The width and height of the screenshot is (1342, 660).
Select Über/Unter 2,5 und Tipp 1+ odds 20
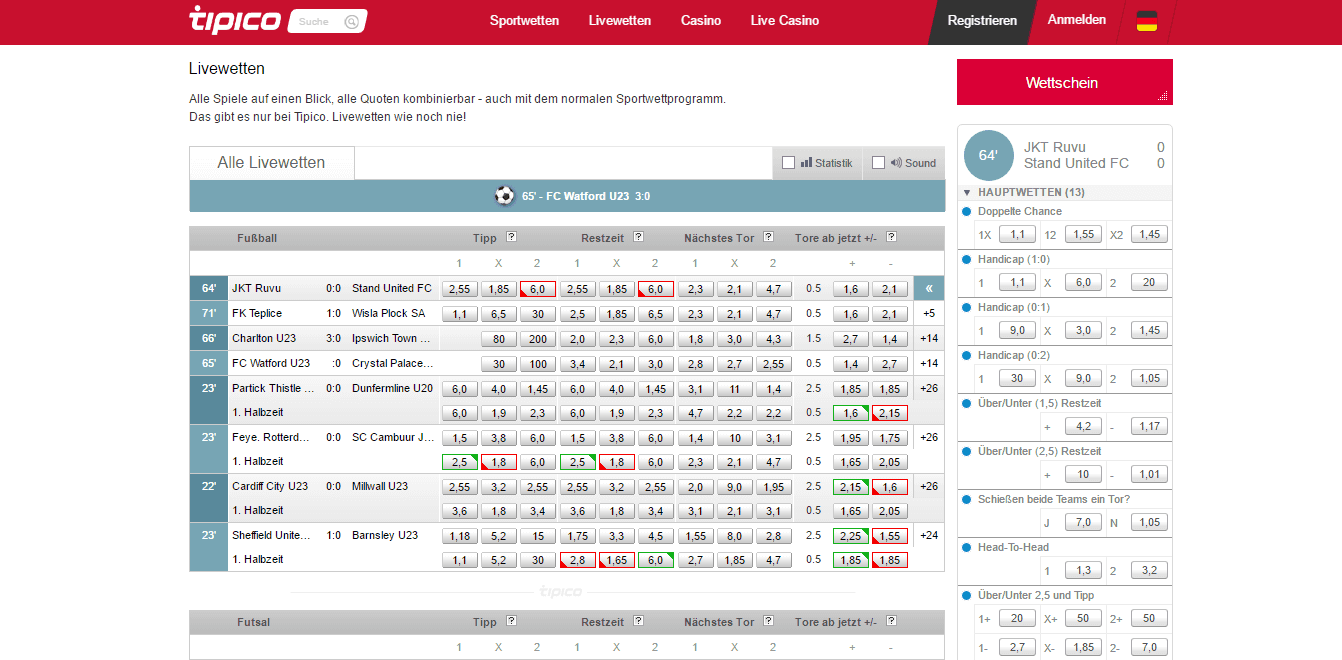pos(1017,618)
